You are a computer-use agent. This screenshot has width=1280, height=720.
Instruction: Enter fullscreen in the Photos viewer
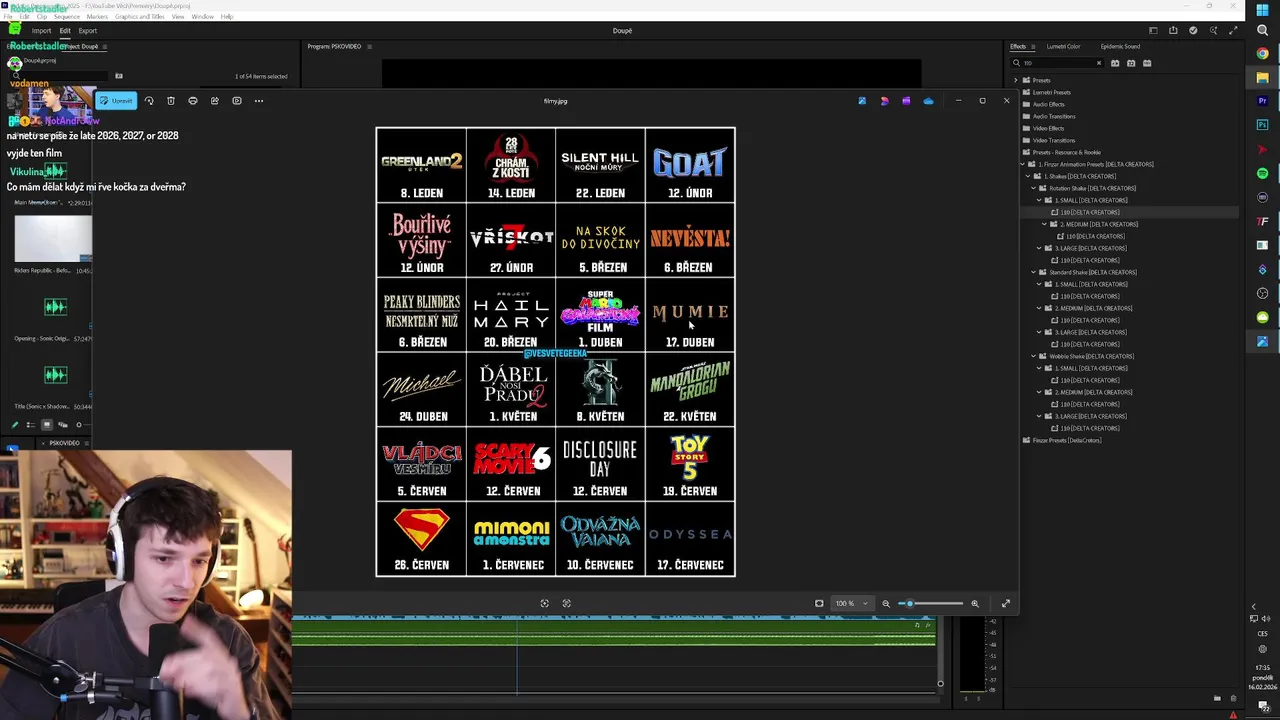pyautogui.click(x=1006, y=603)
